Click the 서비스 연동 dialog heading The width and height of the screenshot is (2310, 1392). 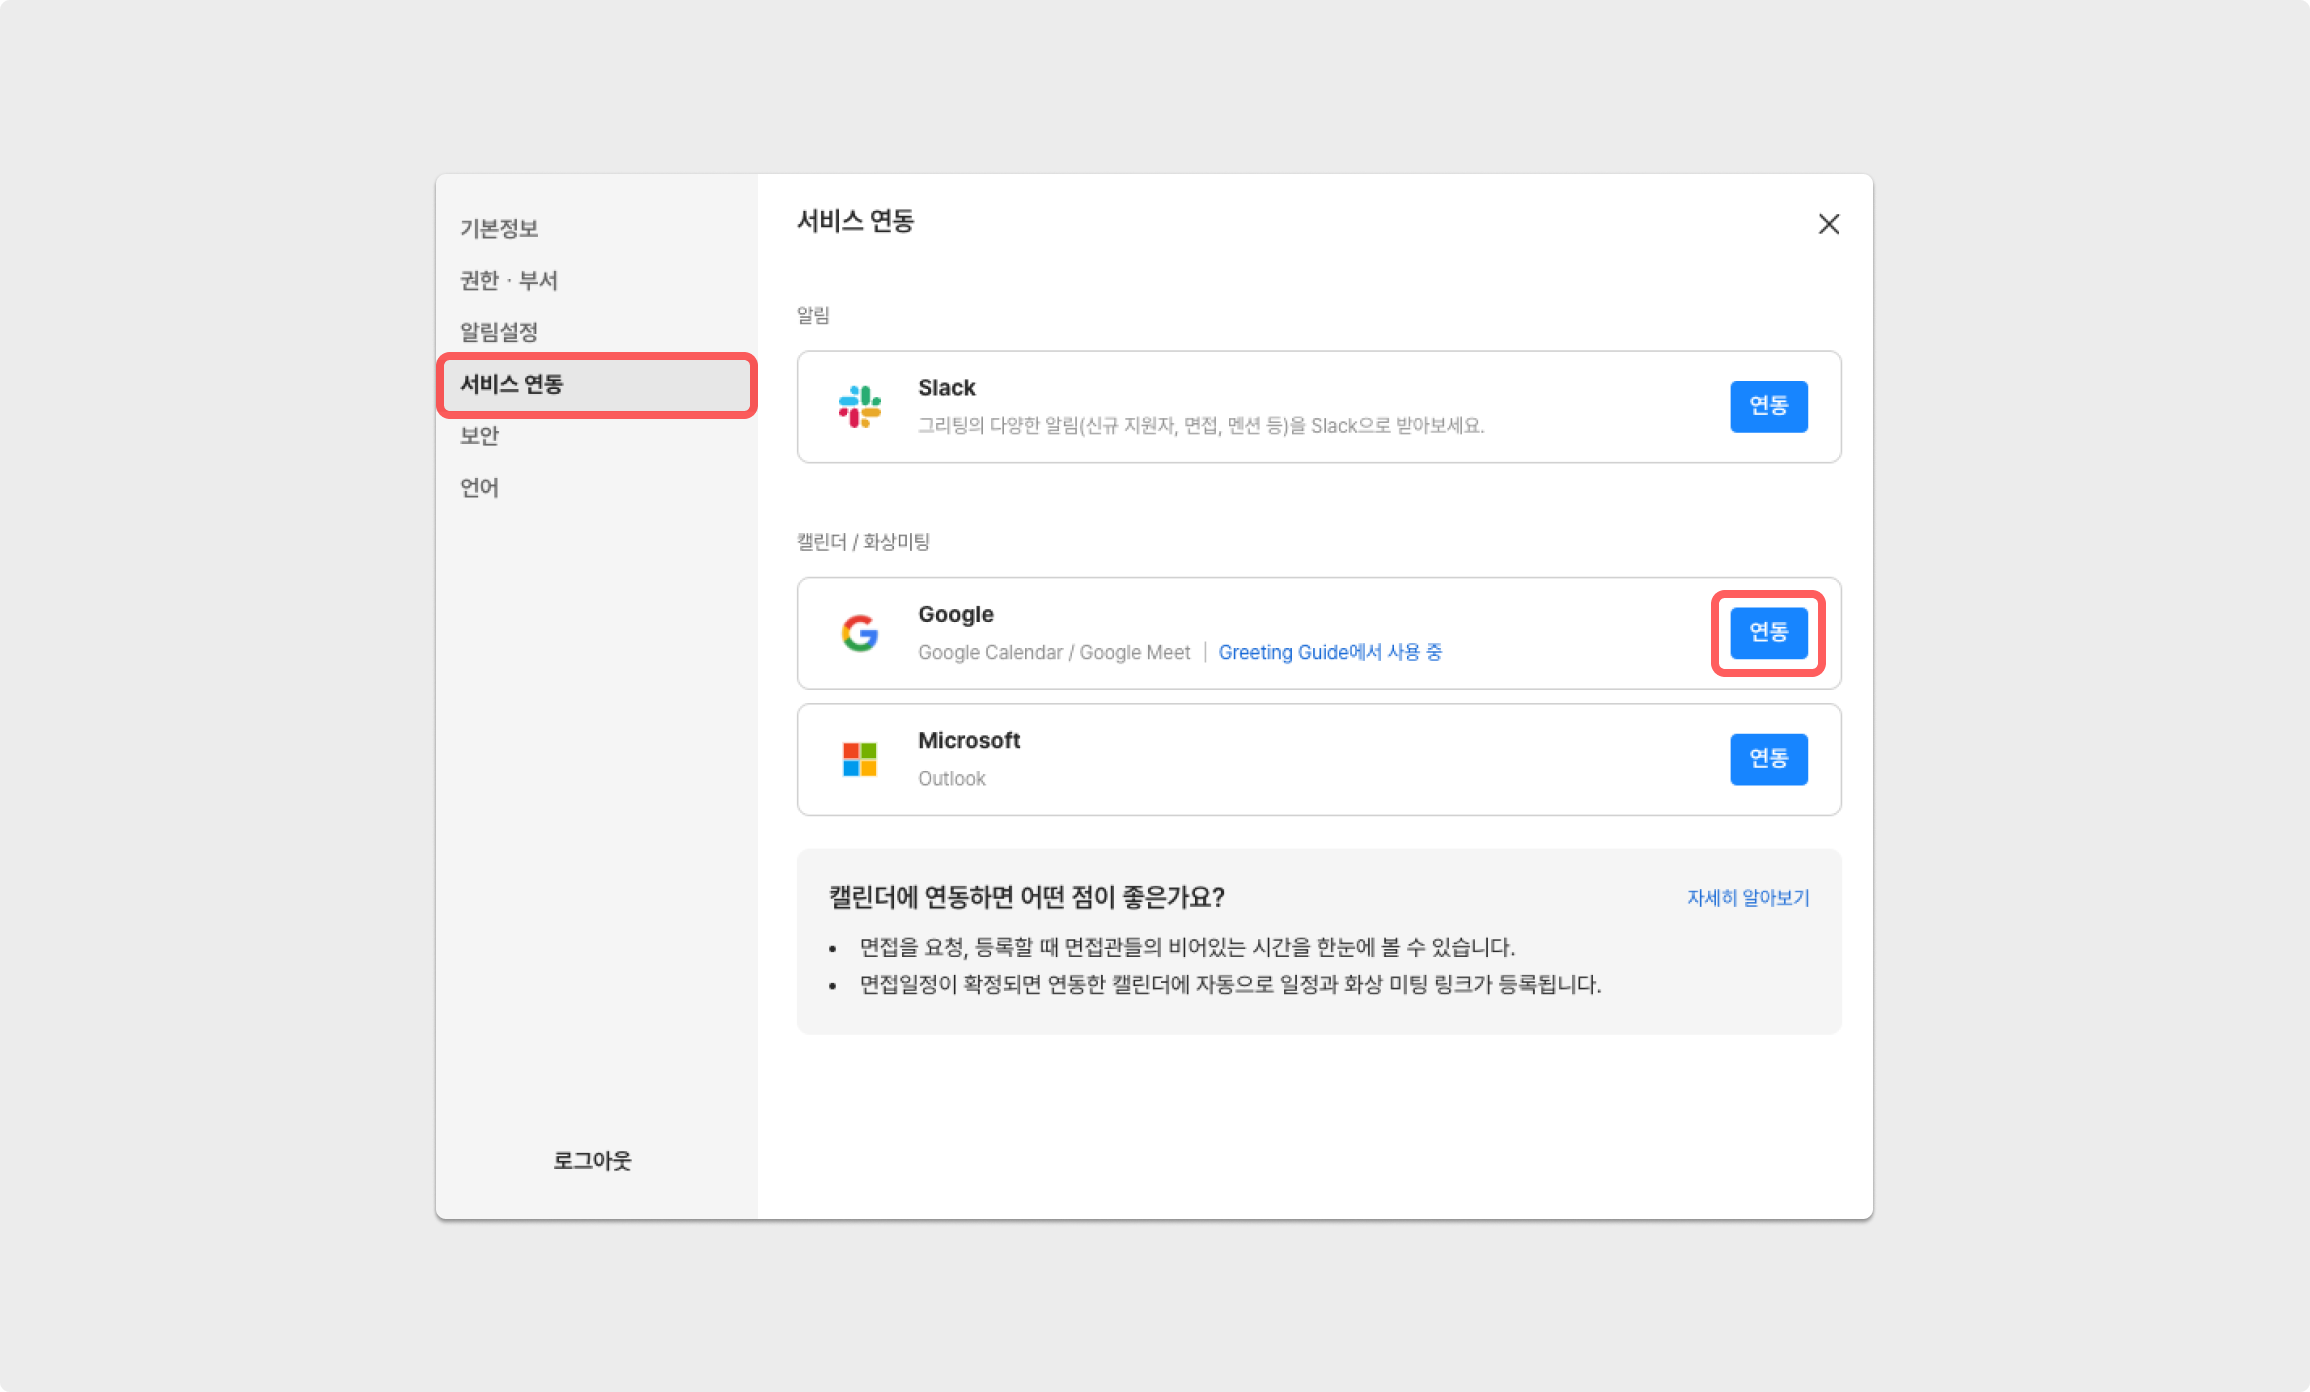pos(855,221)
